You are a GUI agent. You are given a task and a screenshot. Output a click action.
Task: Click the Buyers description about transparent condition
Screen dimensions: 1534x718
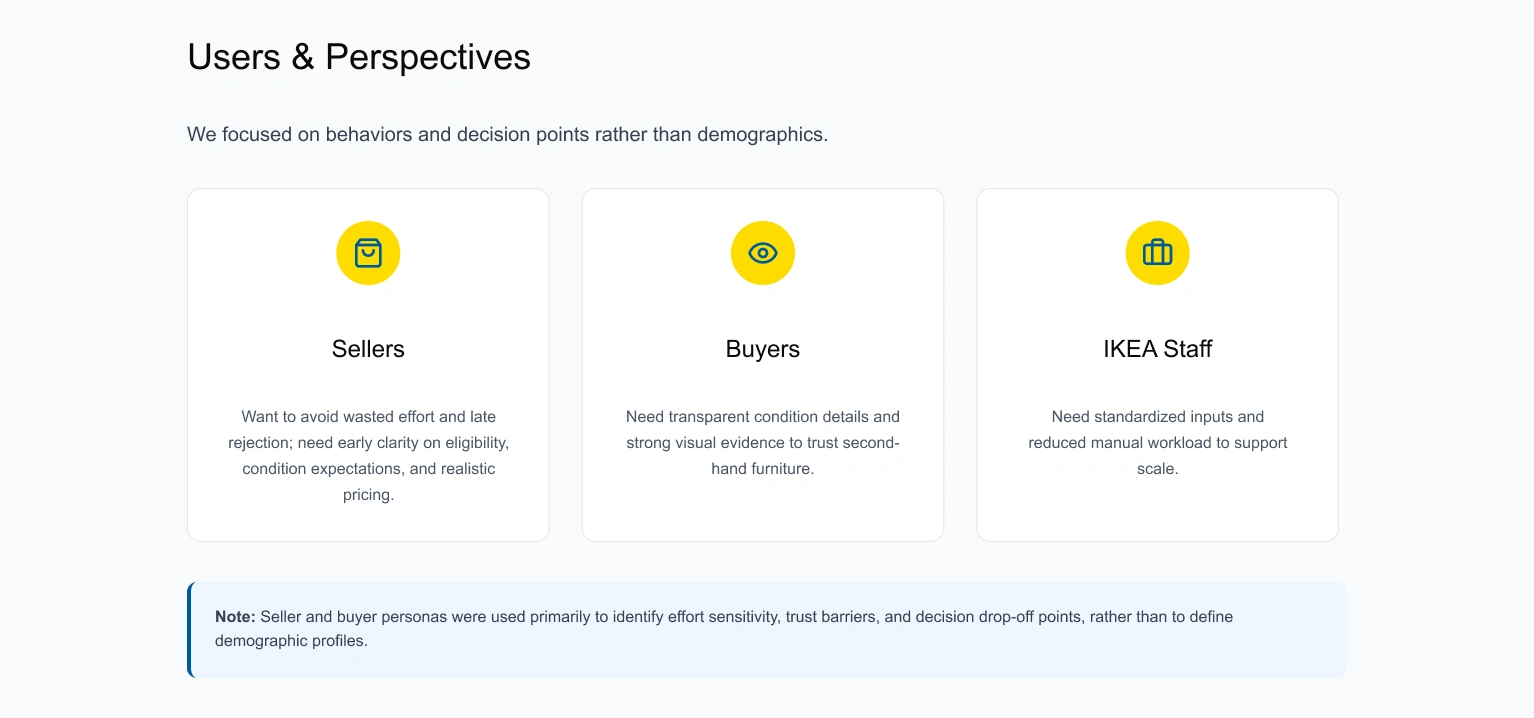click(763, 442)
